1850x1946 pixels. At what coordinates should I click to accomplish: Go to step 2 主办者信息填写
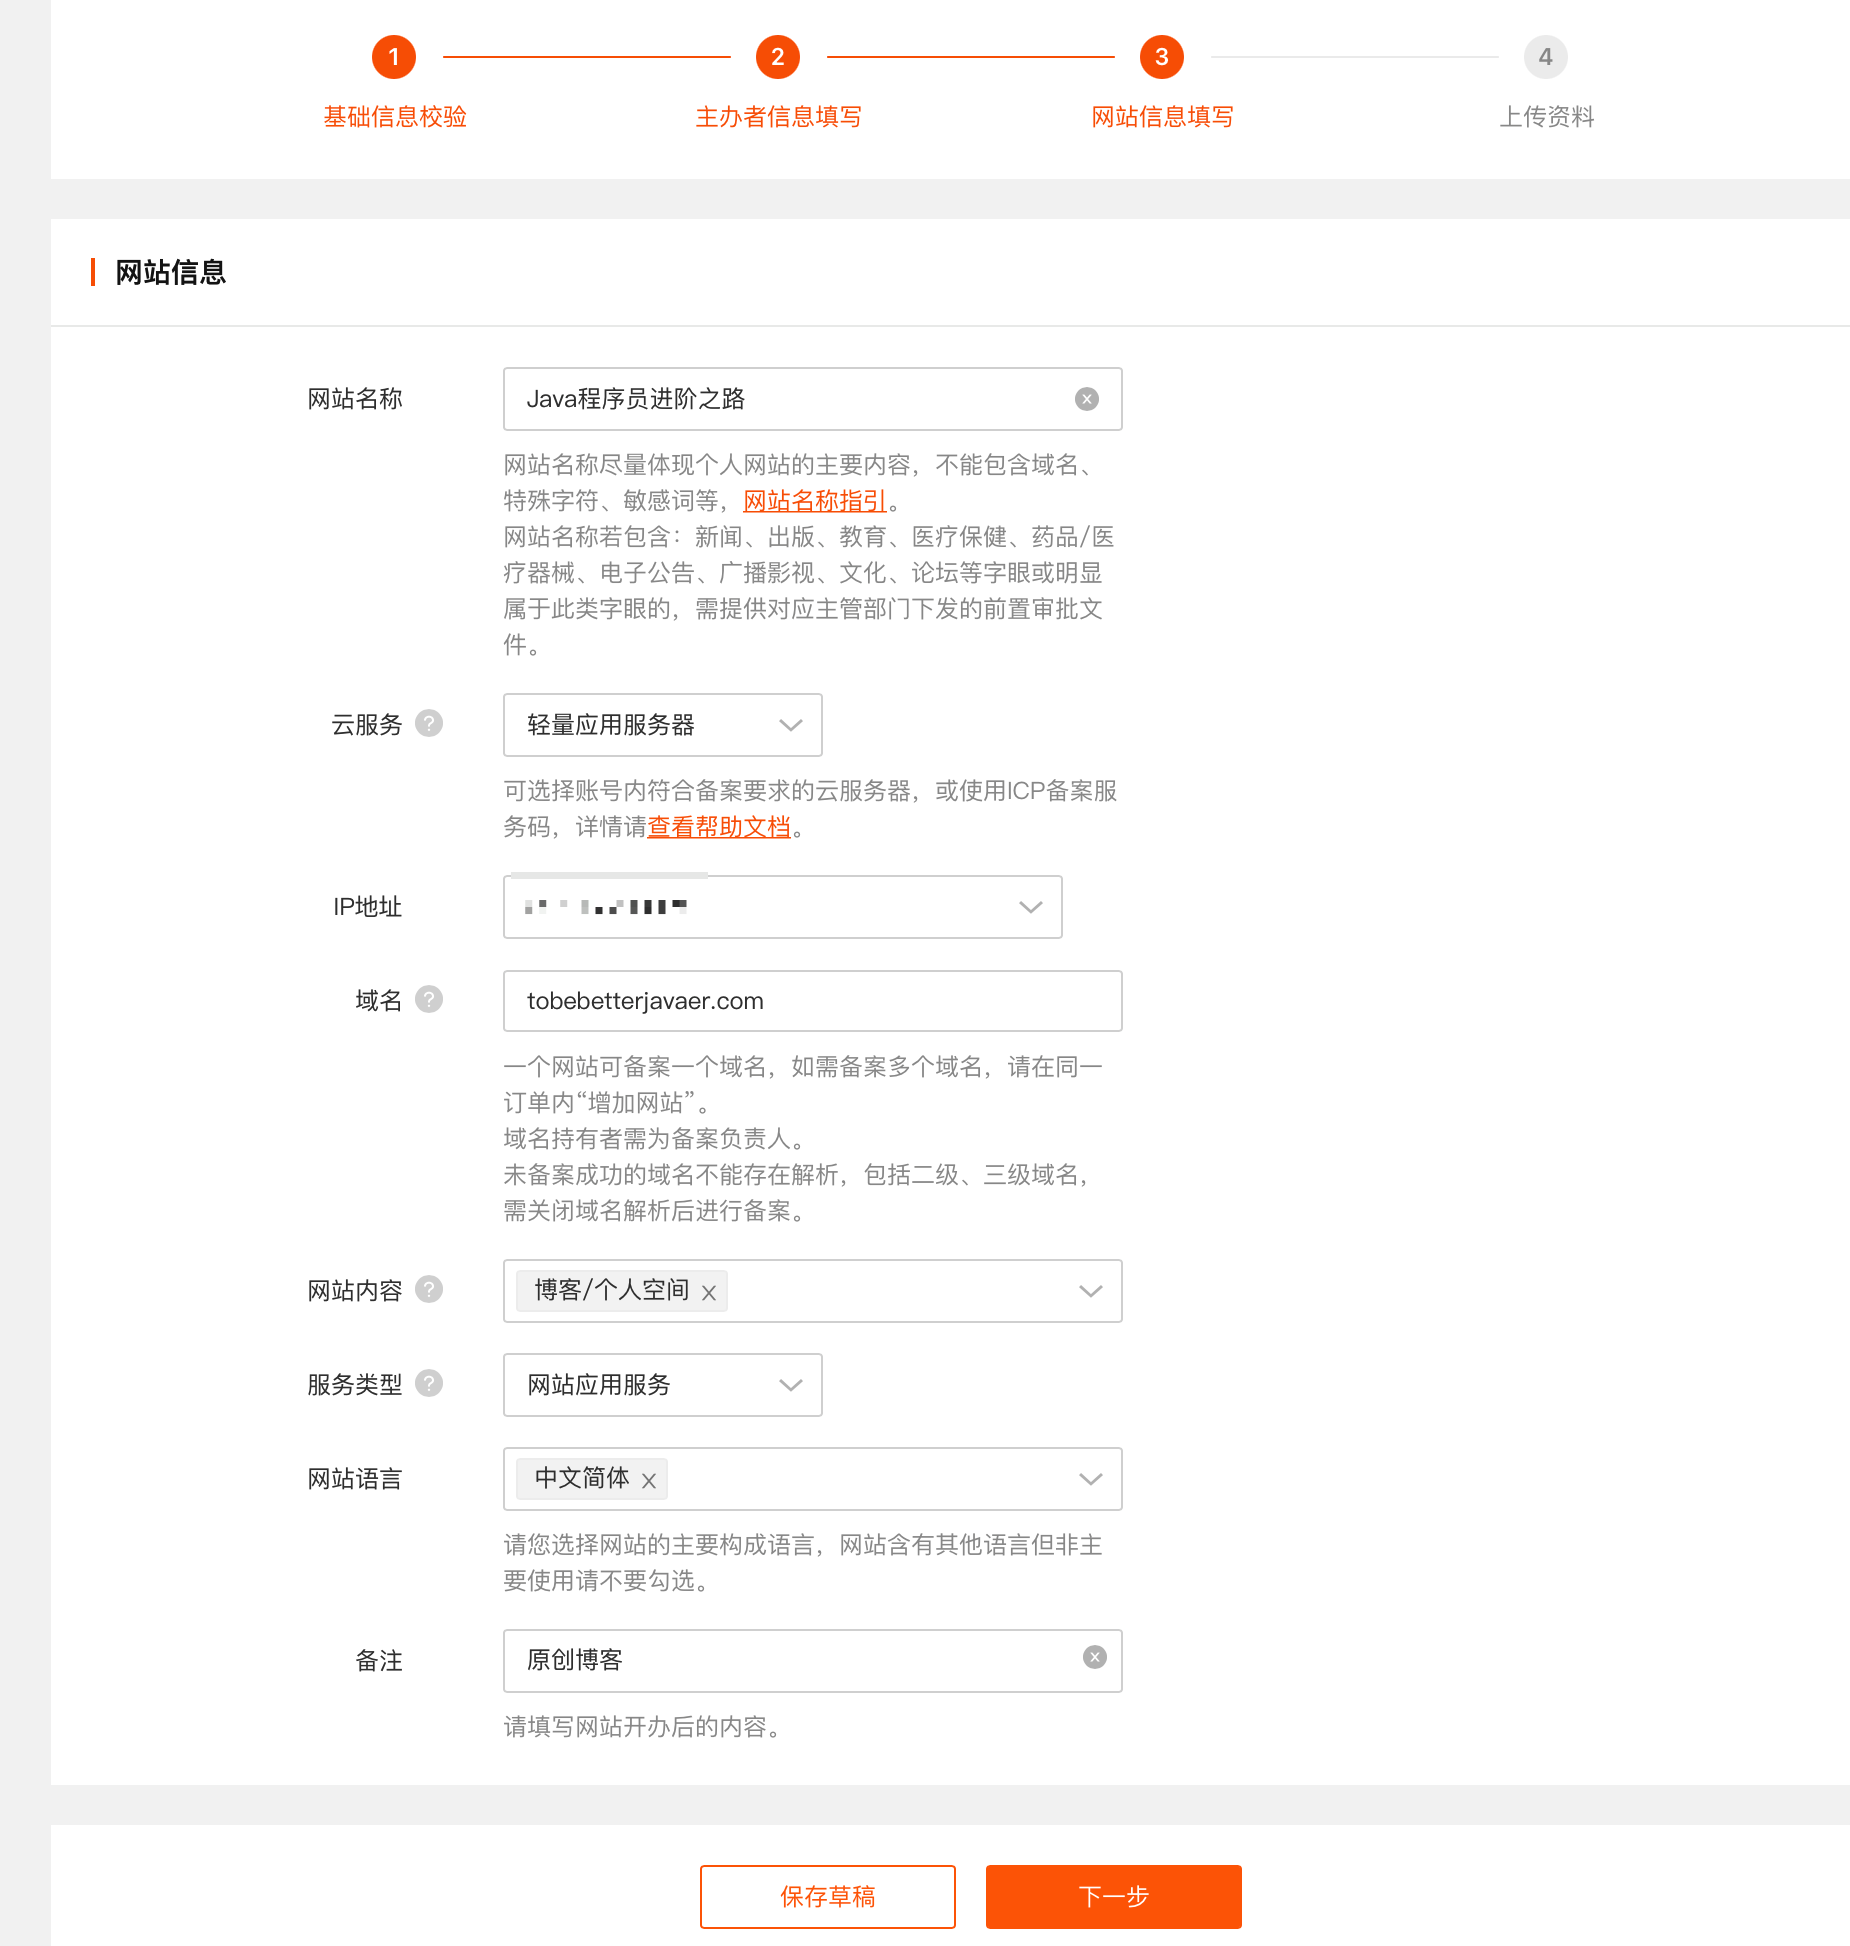point(778,57)
